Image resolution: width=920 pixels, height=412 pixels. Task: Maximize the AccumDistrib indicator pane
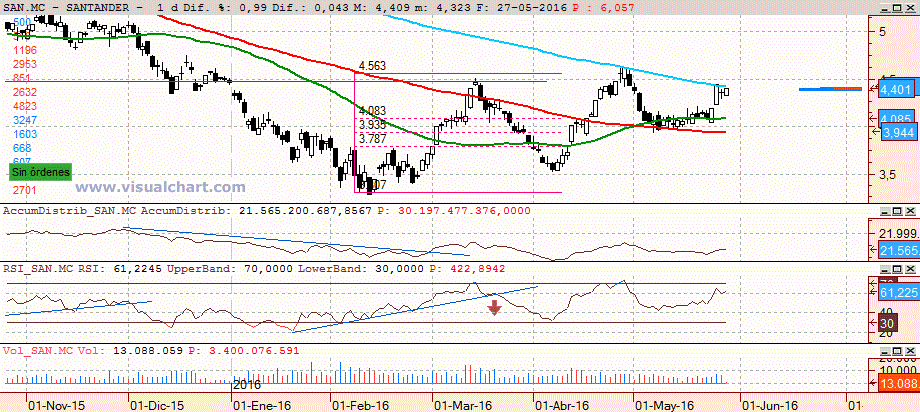point(899,211)
